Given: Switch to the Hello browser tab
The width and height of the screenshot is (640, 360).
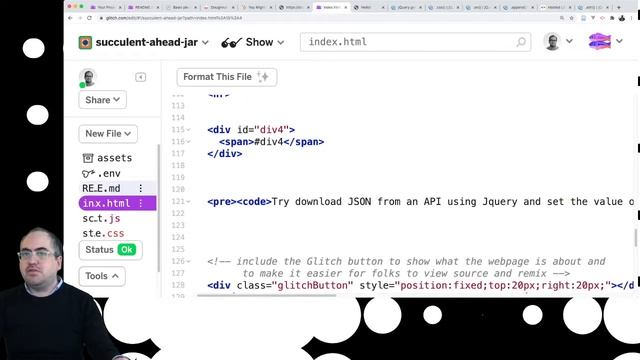Looking at the screenshot, I should coord(369,7).
